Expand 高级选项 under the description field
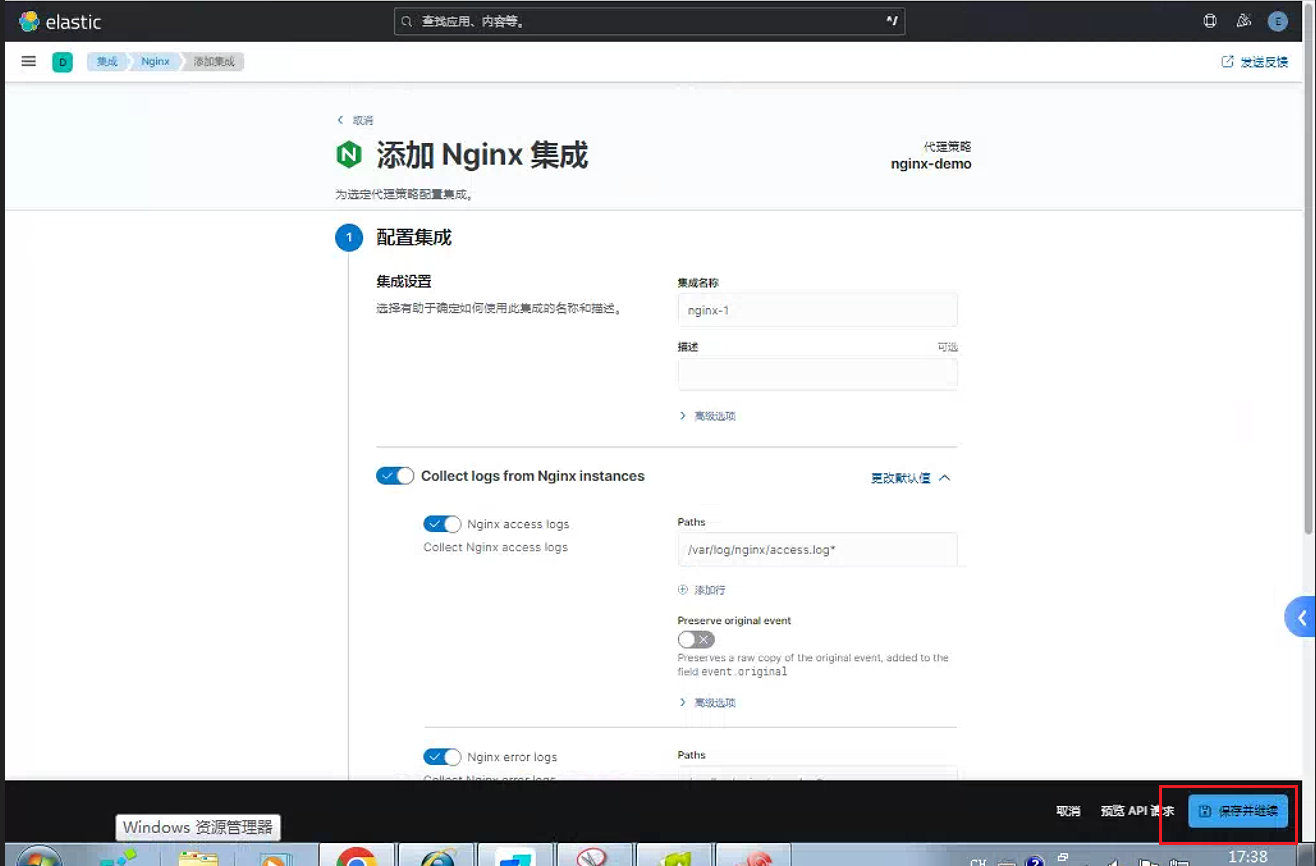The height and width of the screenshot is (866, 1316). [x=707, y=416]
